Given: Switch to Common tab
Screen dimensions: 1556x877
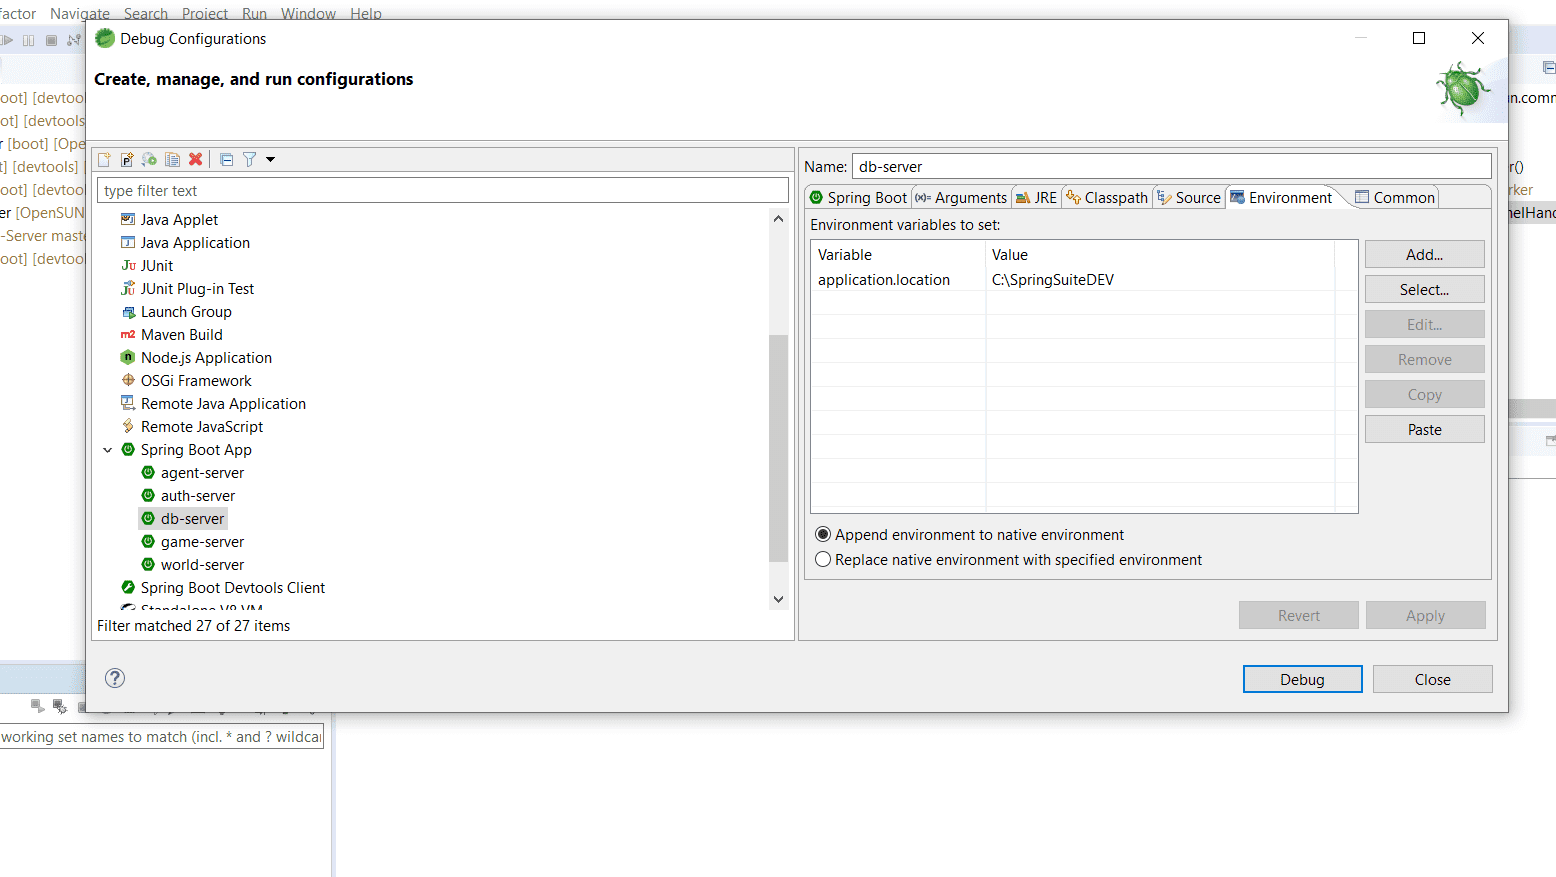Looking at the screenshot, I should pyautogui.click(x=1395, y=198).
